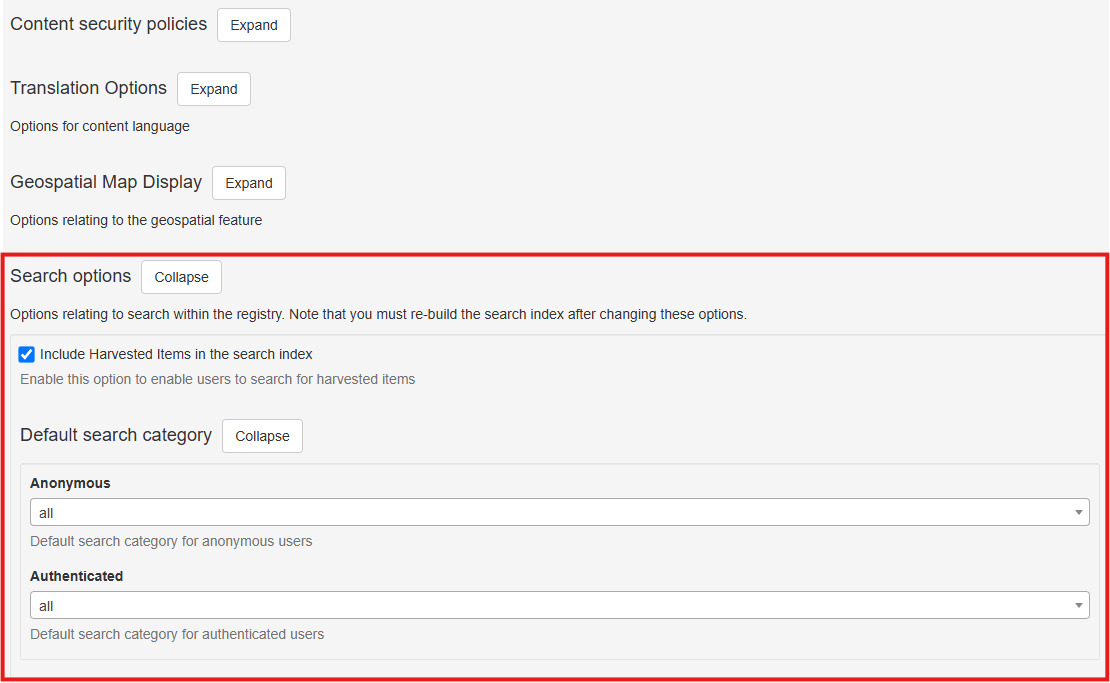This screenshot has width=1110, height=683.
Task: Collapse the Search options section
Action: click(x=181, y=277)
